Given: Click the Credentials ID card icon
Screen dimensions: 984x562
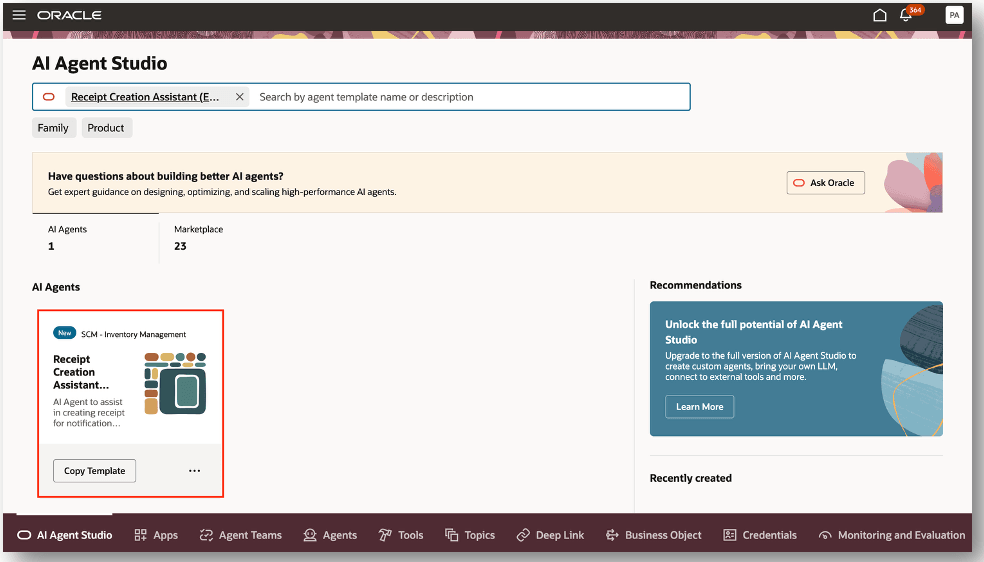Looking at the screenshot, I should pyautogui.click(x=730, y=535).
